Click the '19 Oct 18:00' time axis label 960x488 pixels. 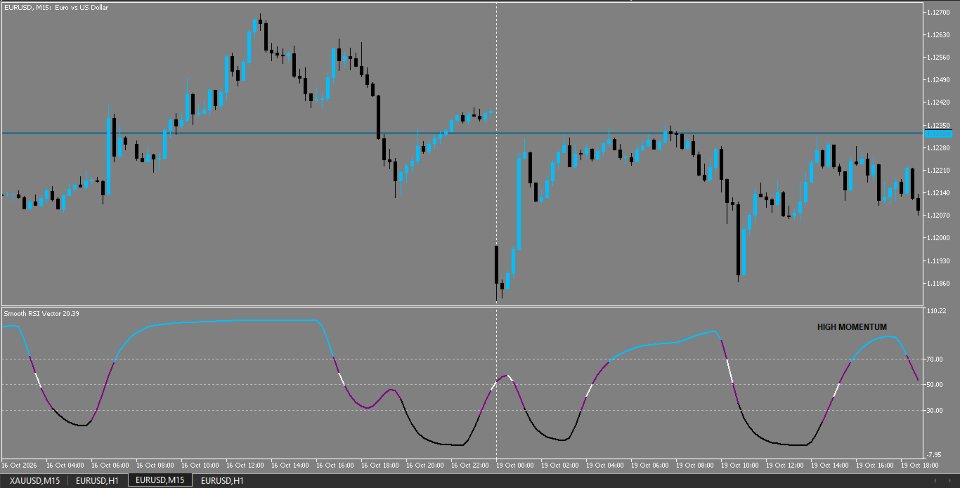(x=920, y=465)
